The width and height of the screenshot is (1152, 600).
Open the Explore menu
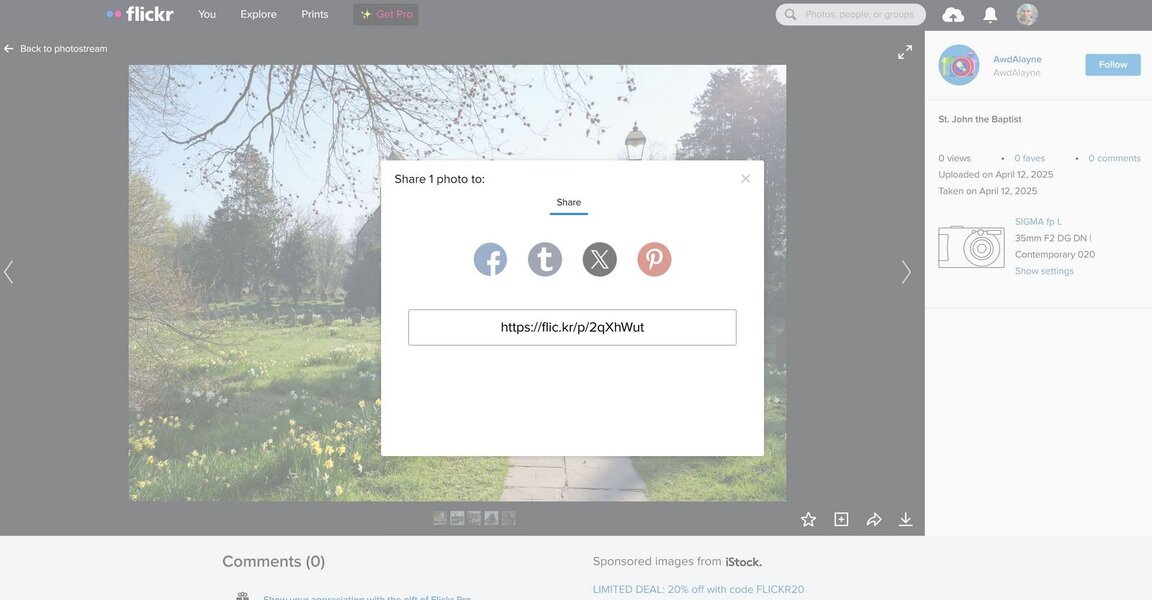pyautogui.click(x=258, y=15)
